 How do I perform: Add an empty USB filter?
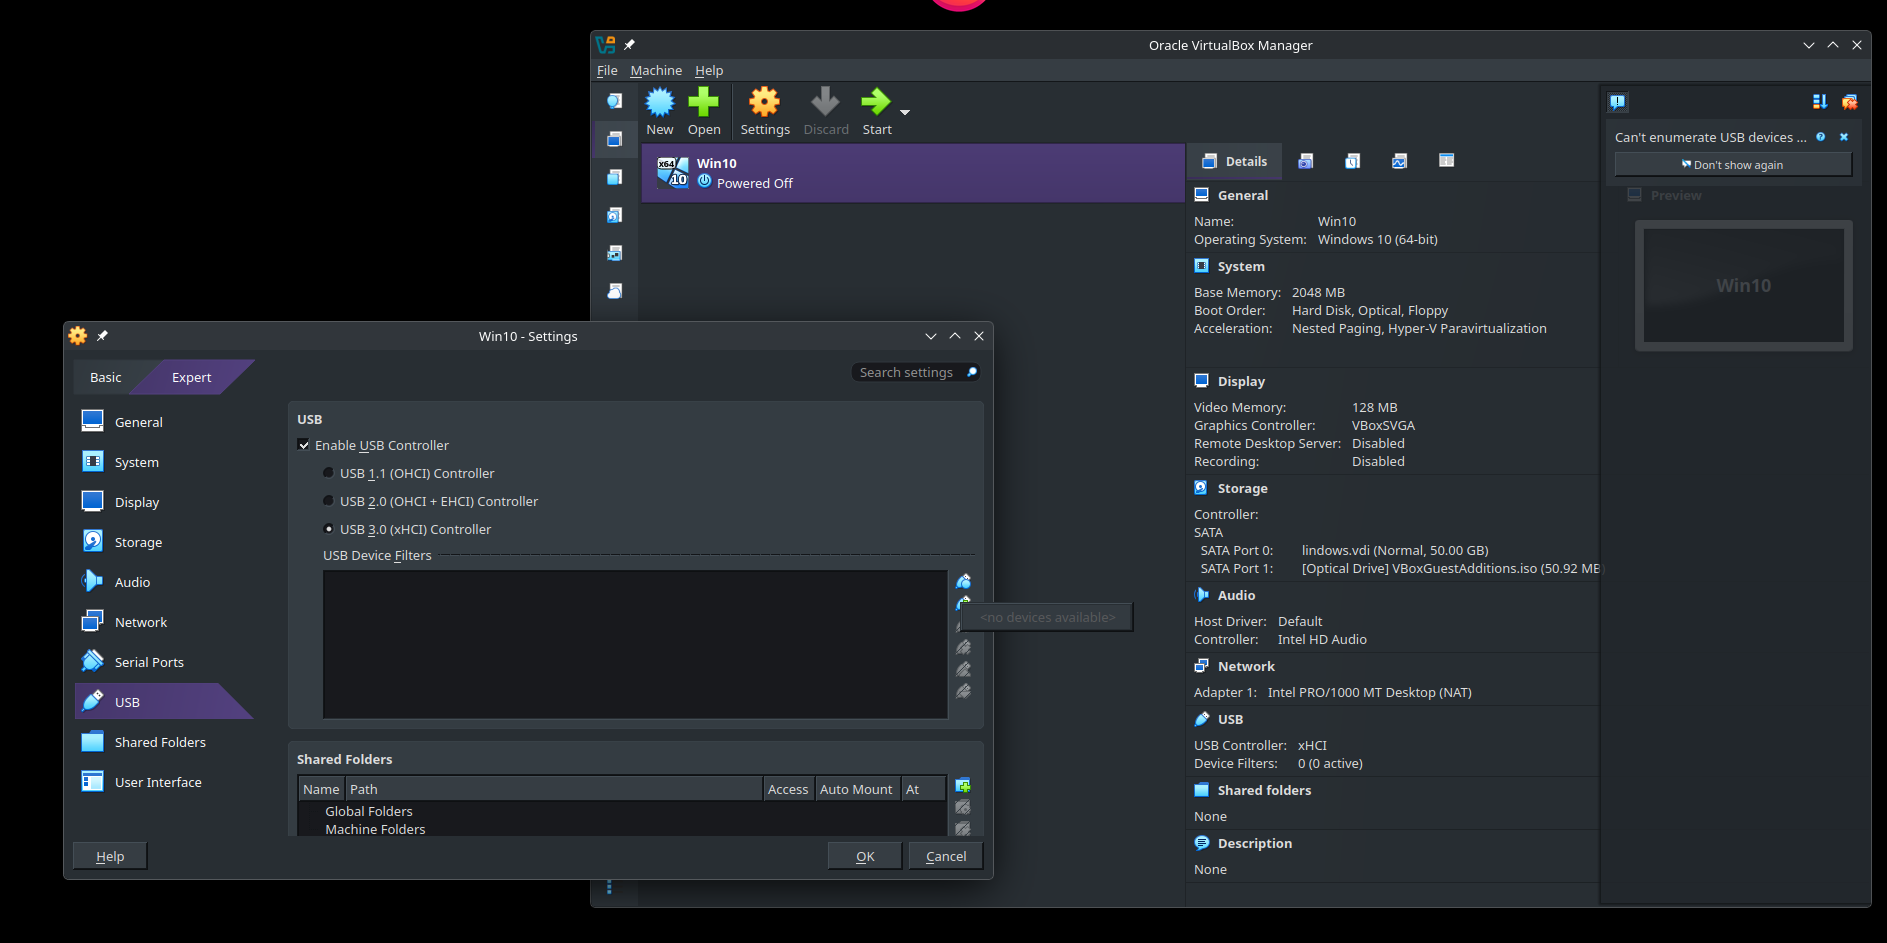964,581
